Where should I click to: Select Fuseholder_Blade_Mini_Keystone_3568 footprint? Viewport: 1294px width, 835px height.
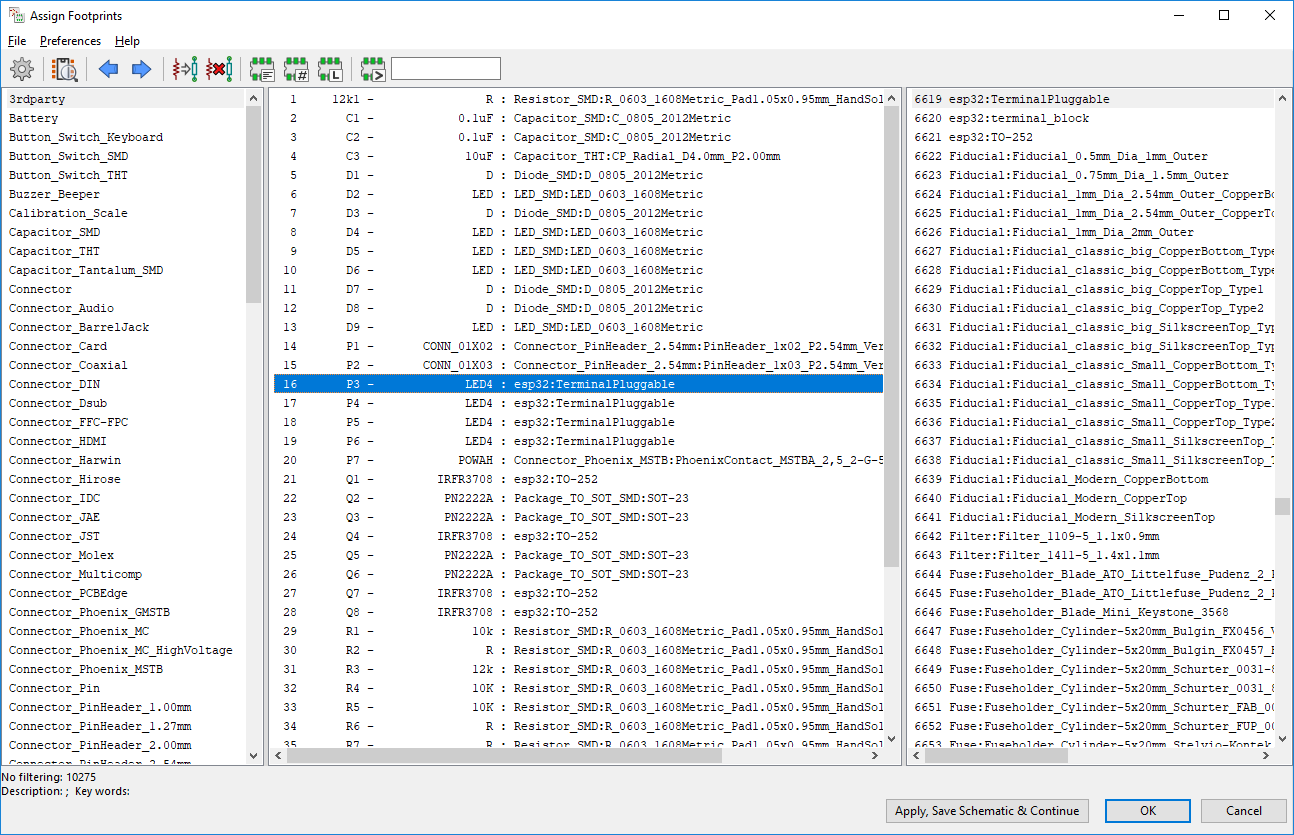click(1092, 612)
